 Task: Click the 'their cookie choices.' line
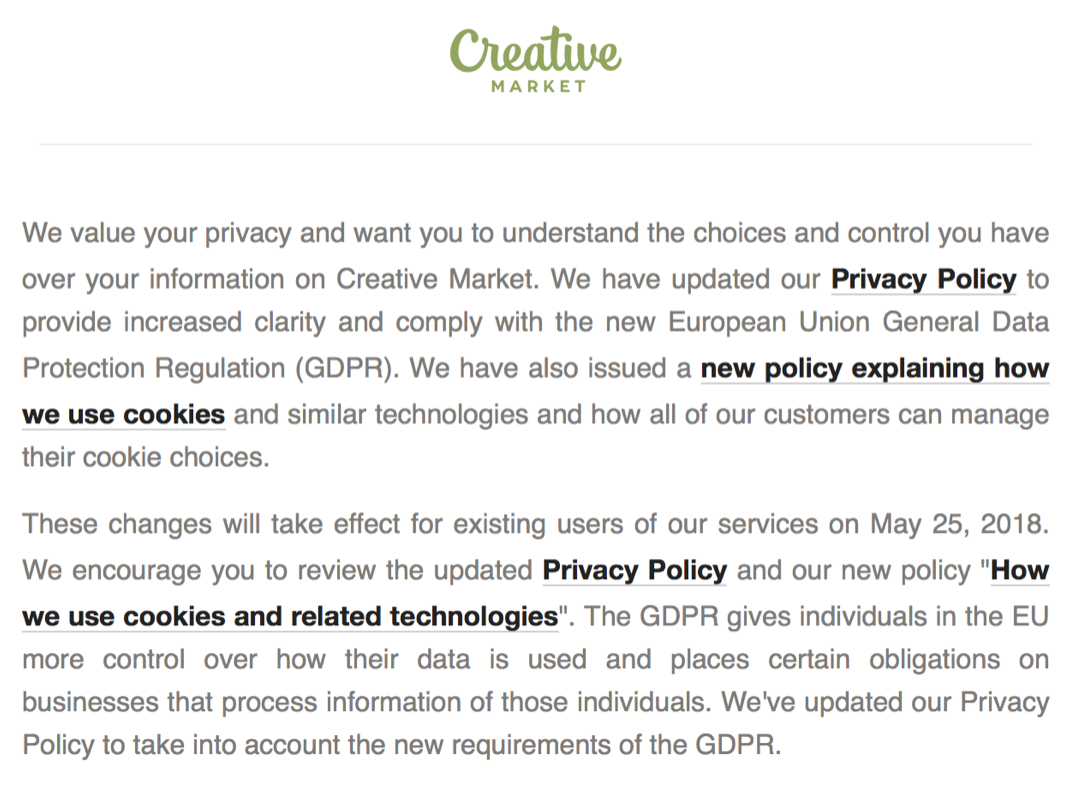[146, 458]
